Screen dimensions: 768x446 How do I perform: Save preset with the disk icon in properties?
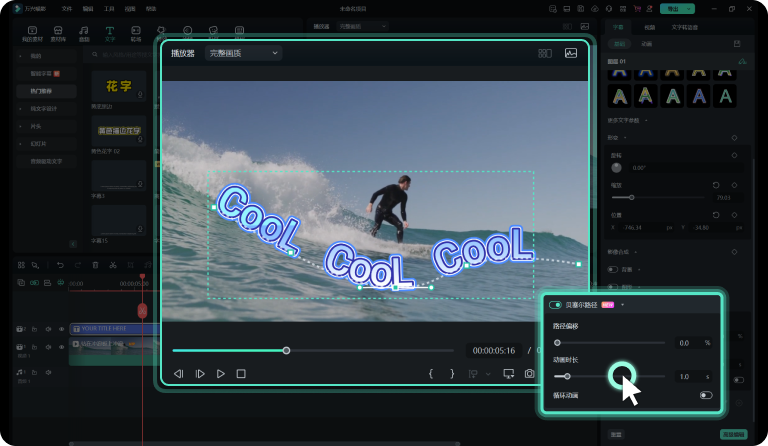737,44
